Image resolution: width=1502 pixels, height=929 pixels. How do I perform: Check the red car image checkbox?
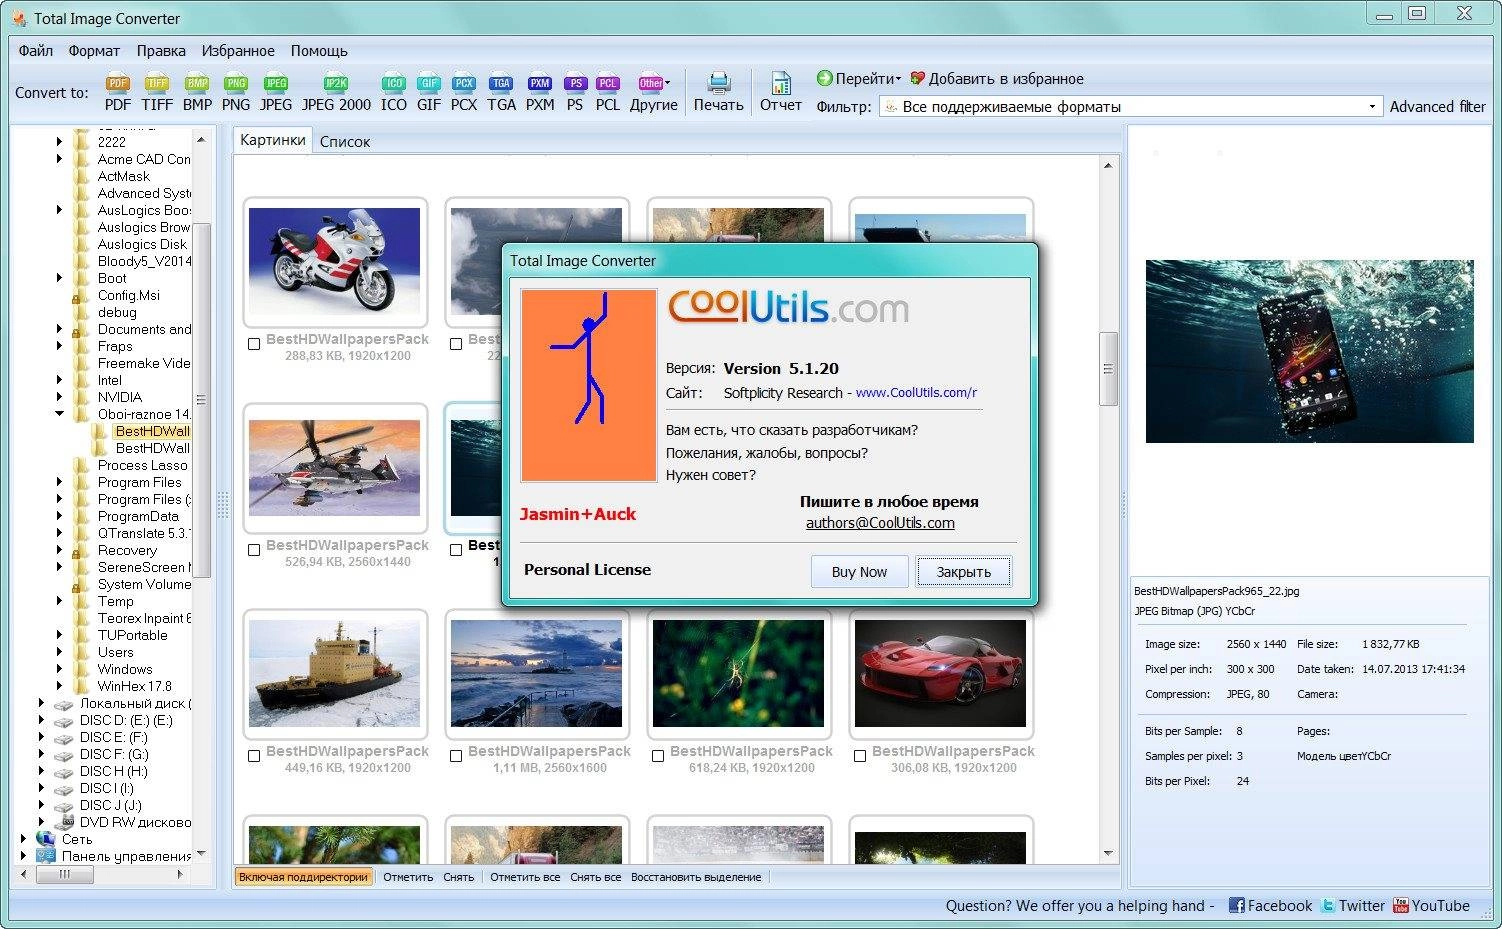coord(860,756)
